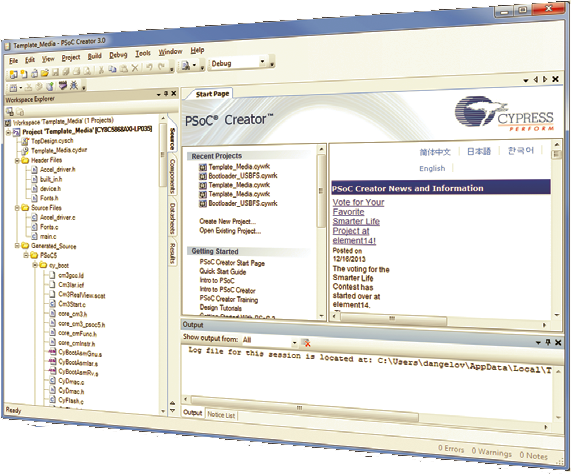Click the Undo arrow icon
Screen dimensions: 571x474
coord(150,67)
